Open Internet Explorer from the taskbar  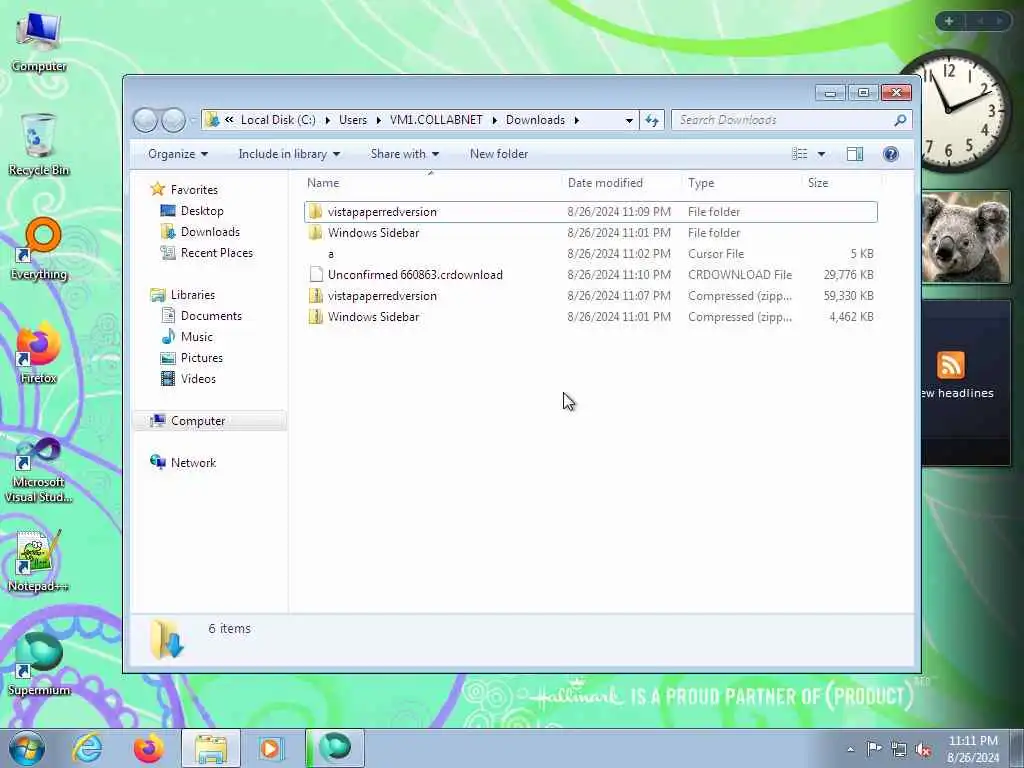(88, 748)
